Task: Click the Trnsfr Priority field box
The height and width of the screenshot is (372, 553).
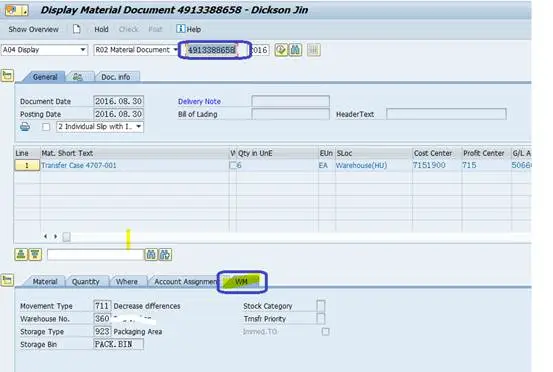Action: 321,318
